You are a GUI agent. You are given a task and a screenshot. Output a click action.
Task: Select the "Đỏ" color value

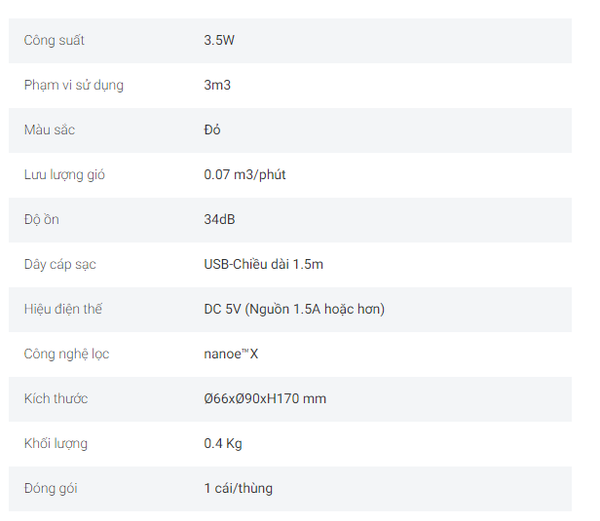click(212, 130)
